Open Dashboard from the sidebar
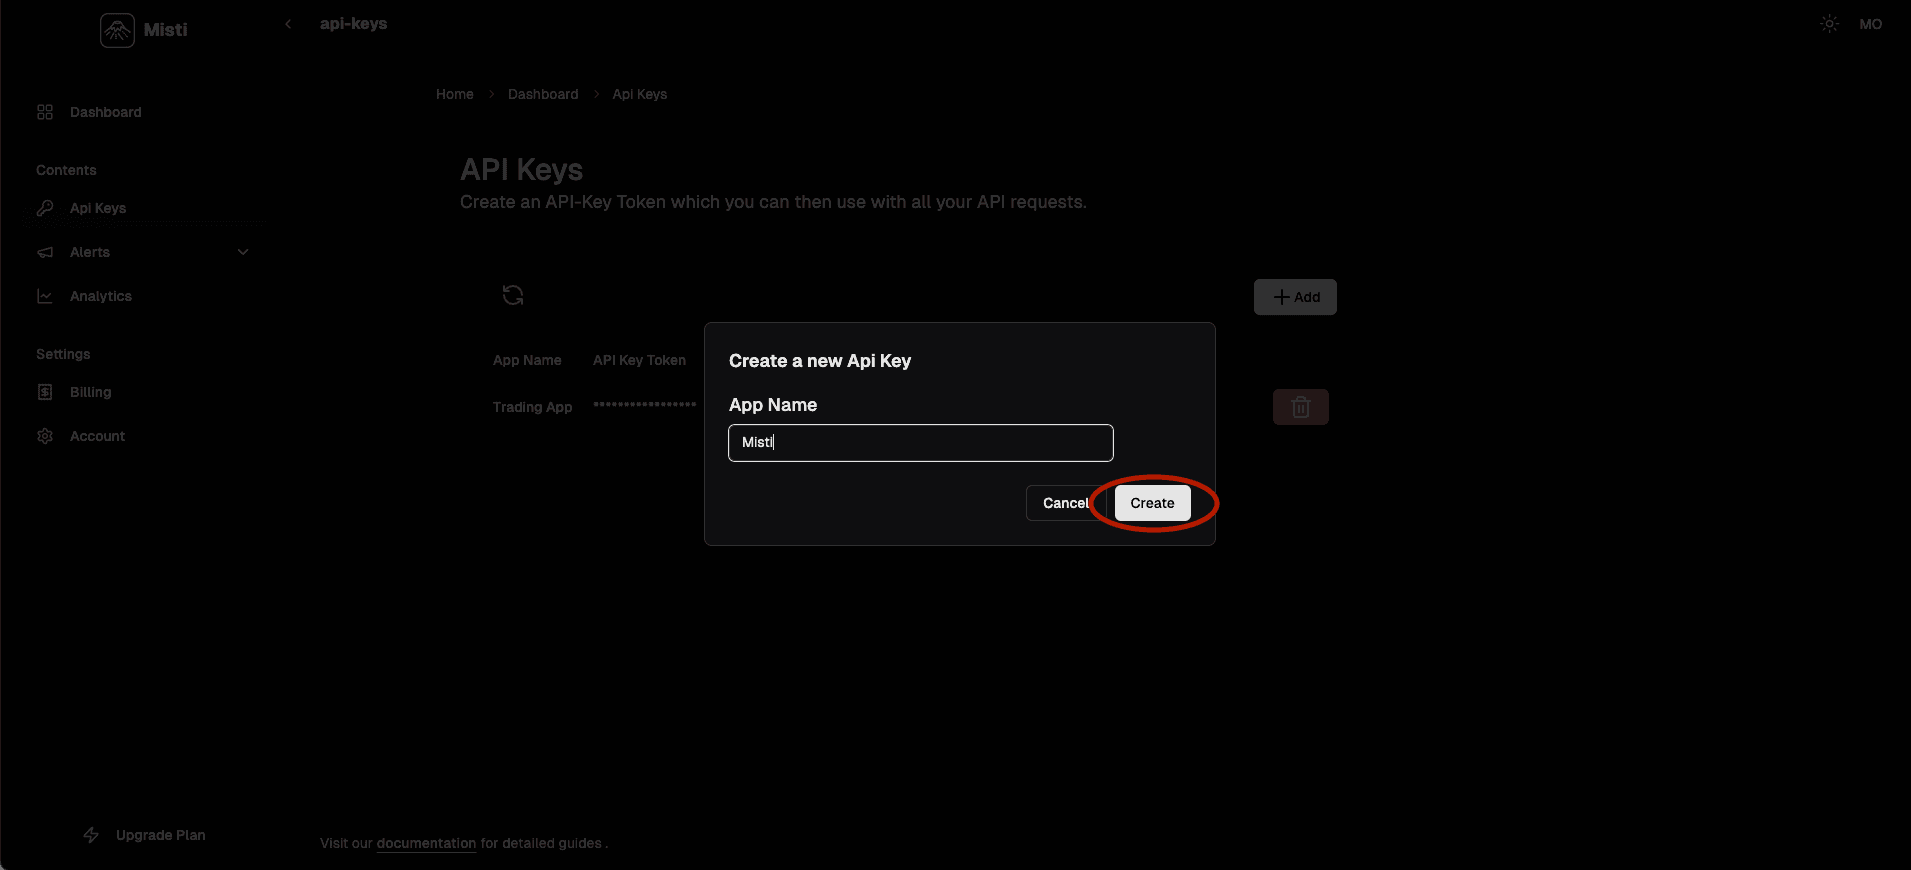1911x870 pixels. (x=105, y=112)
